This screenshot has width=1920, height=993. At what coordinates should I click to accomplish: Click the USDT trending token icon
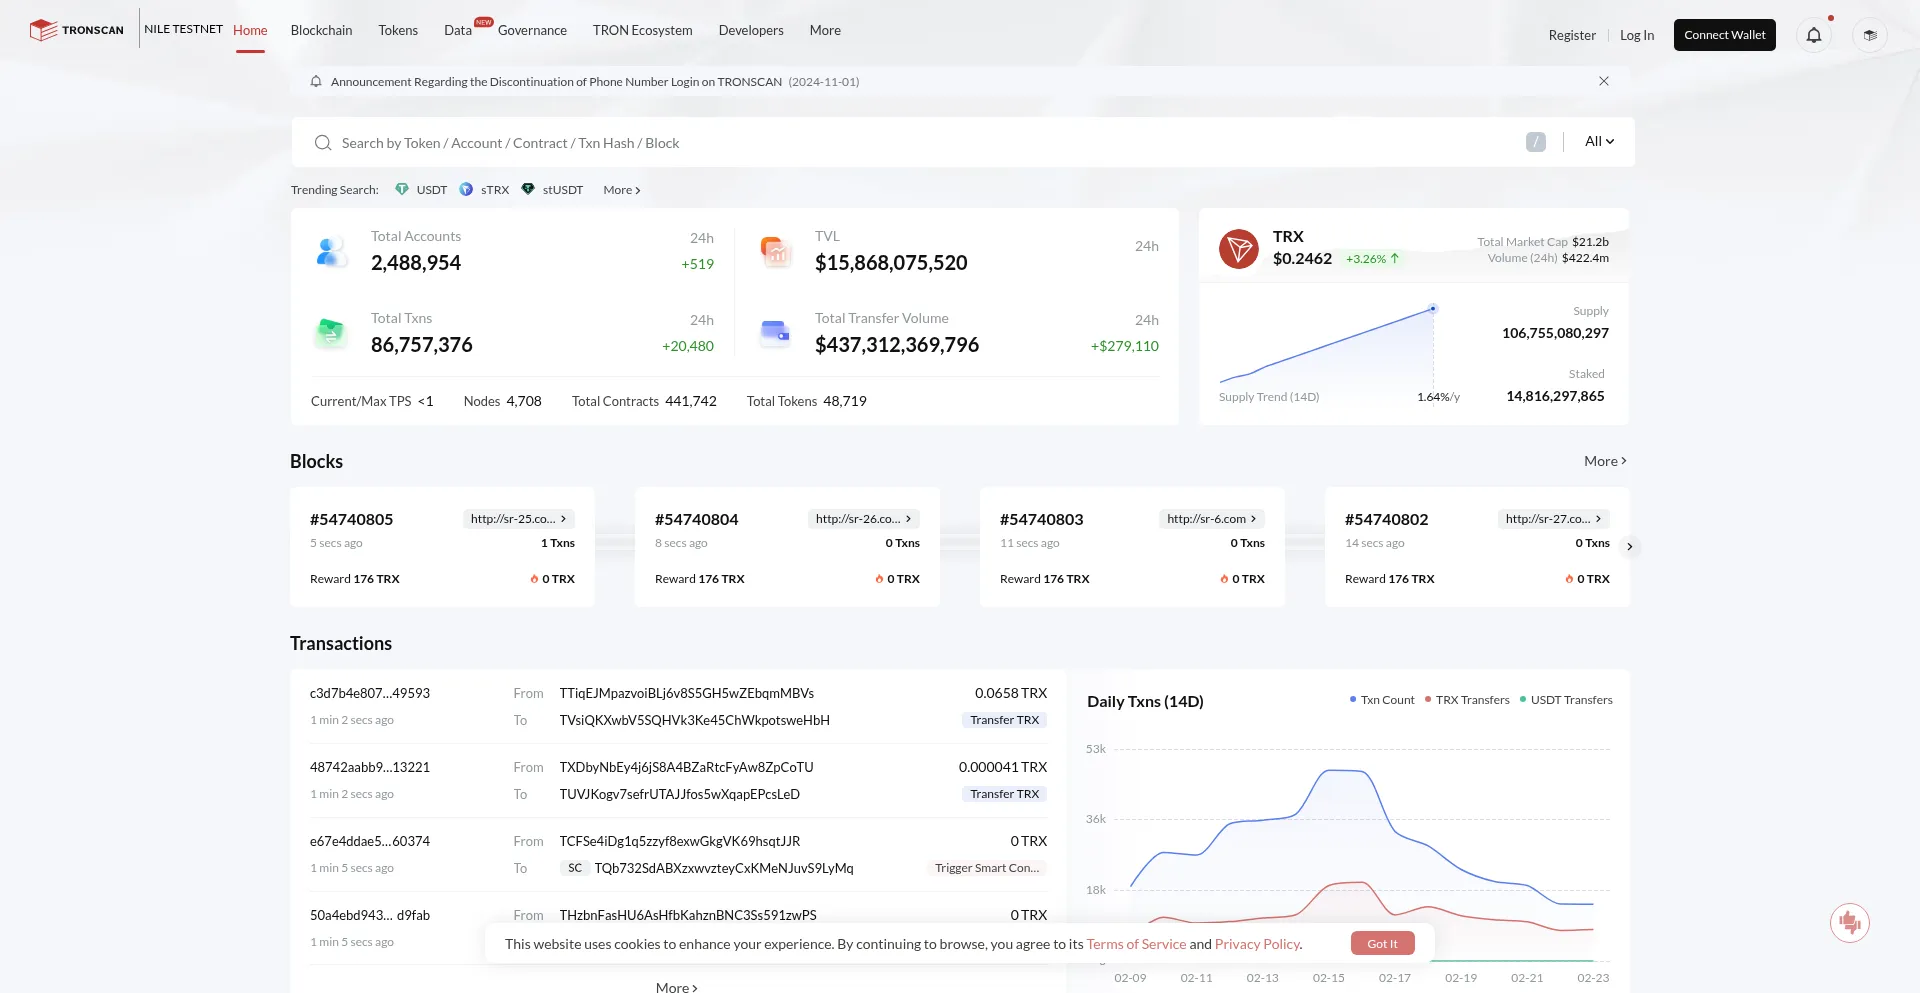(402, 189)
